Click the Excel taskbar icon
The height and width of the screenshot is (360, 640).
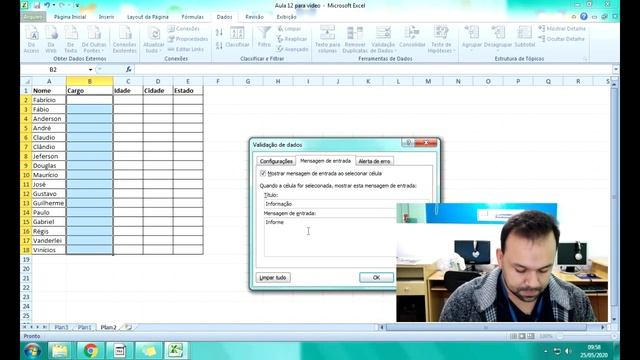pos(176,351)
